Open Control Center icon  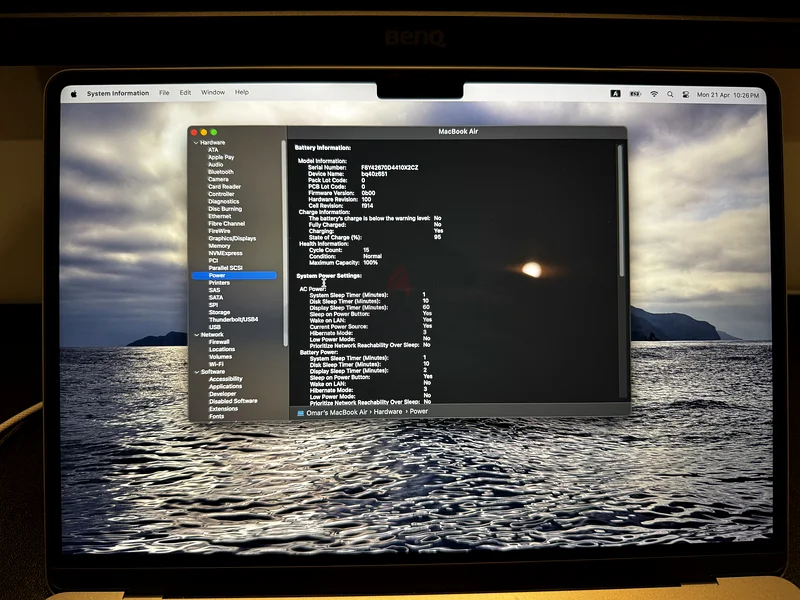pyautogui.click(x=686, y=94)
